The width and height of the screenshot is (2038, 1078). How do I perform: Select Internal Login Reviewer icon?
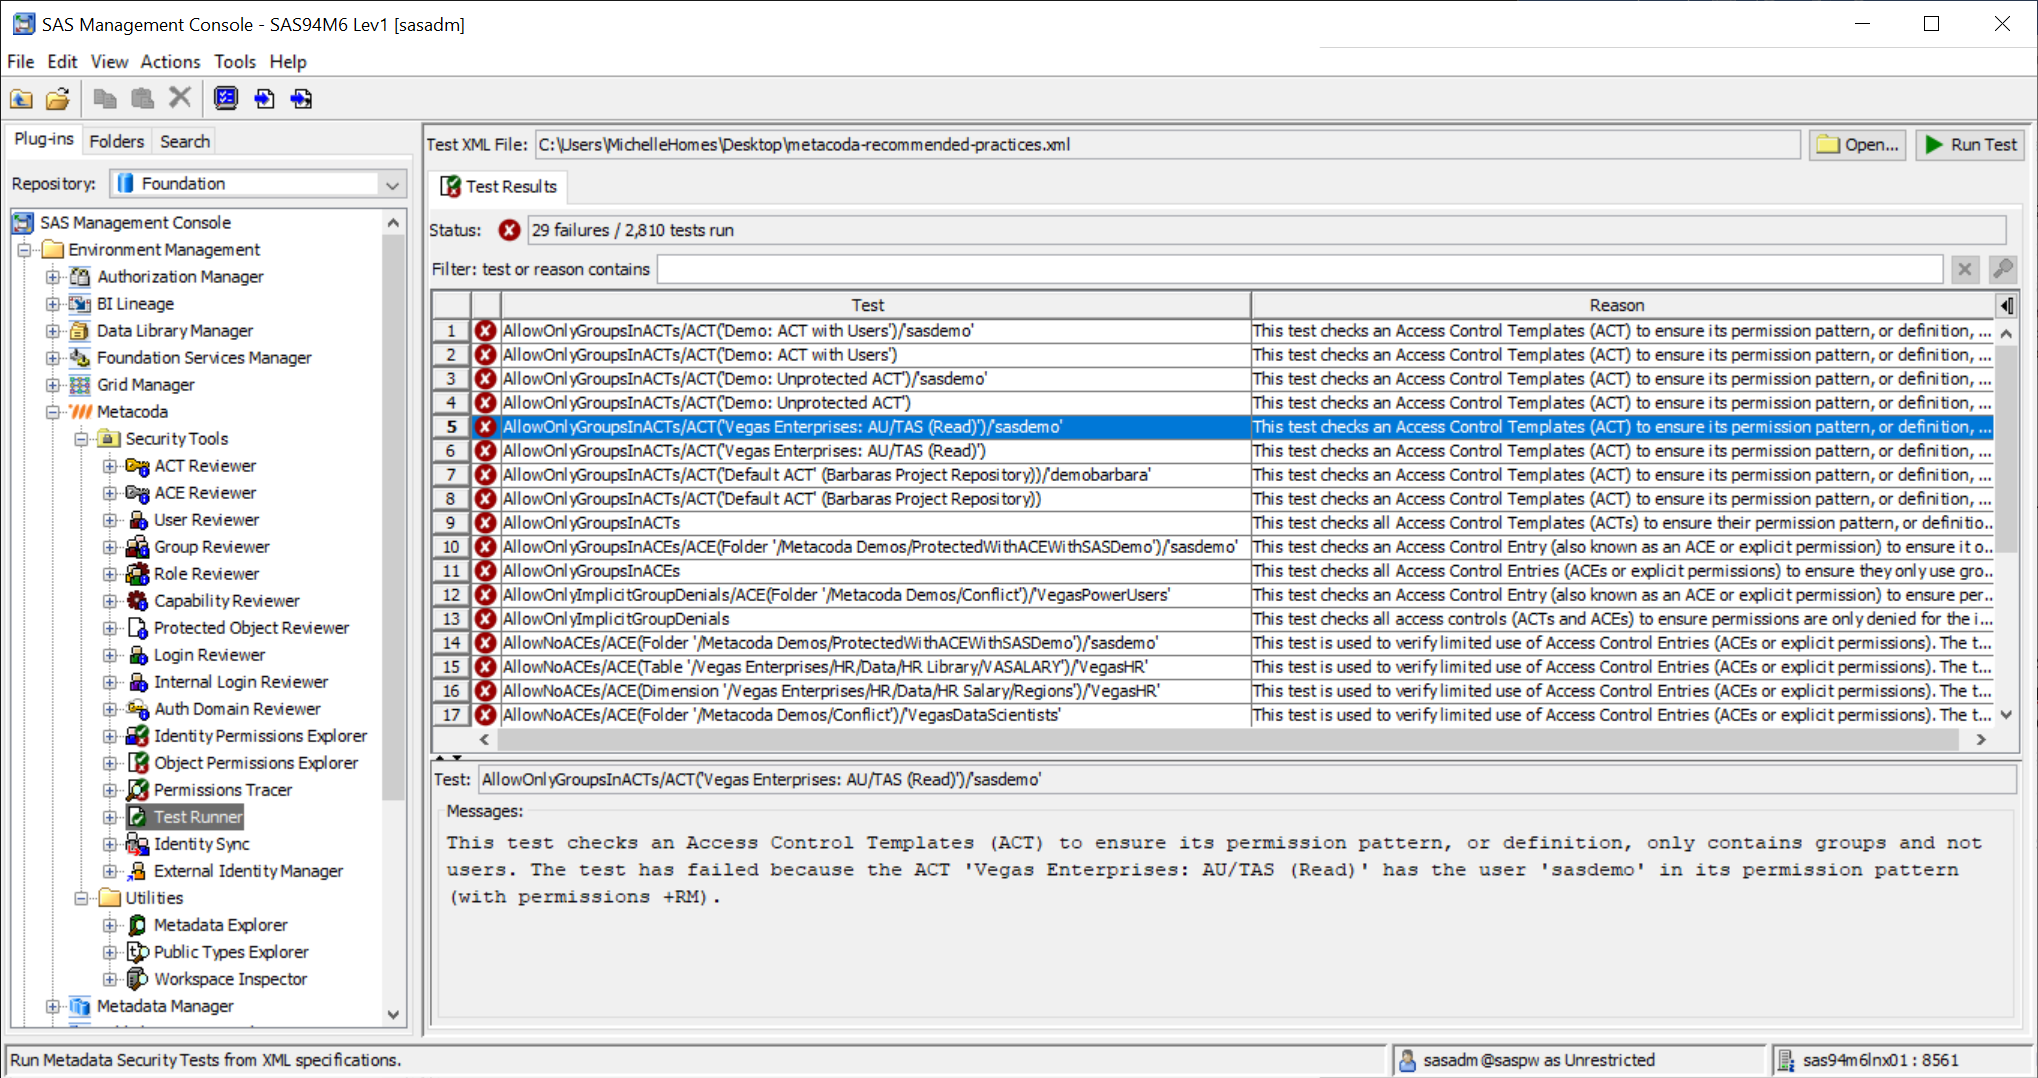(x=137, y=682)
